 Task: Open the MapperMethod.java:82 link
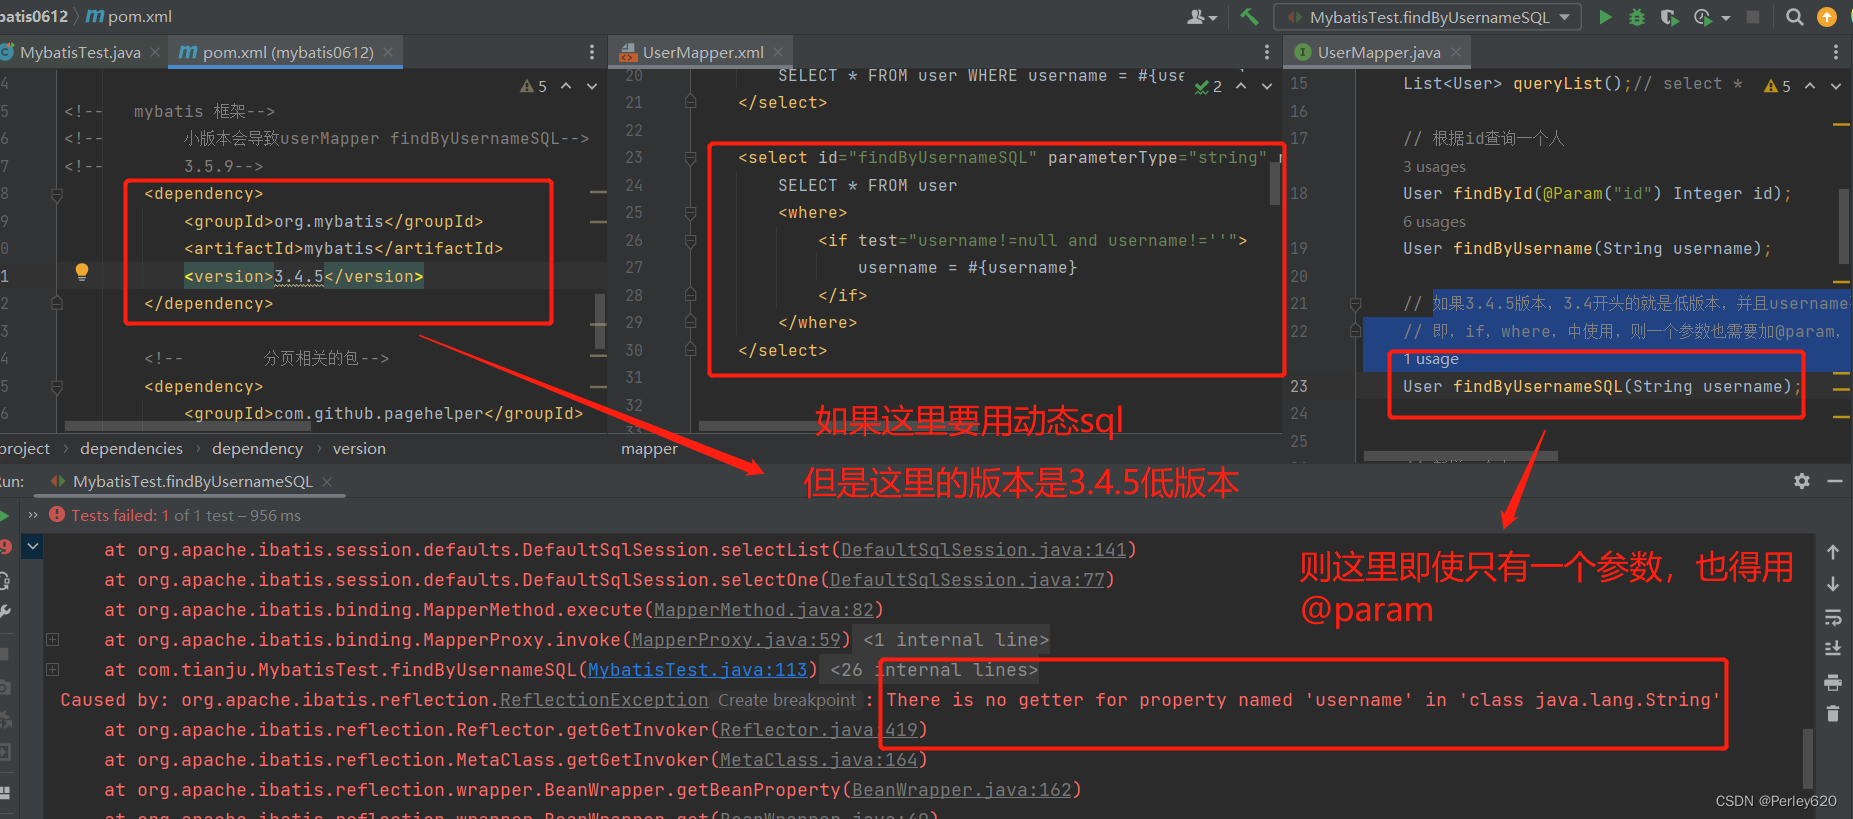point(764,610)
